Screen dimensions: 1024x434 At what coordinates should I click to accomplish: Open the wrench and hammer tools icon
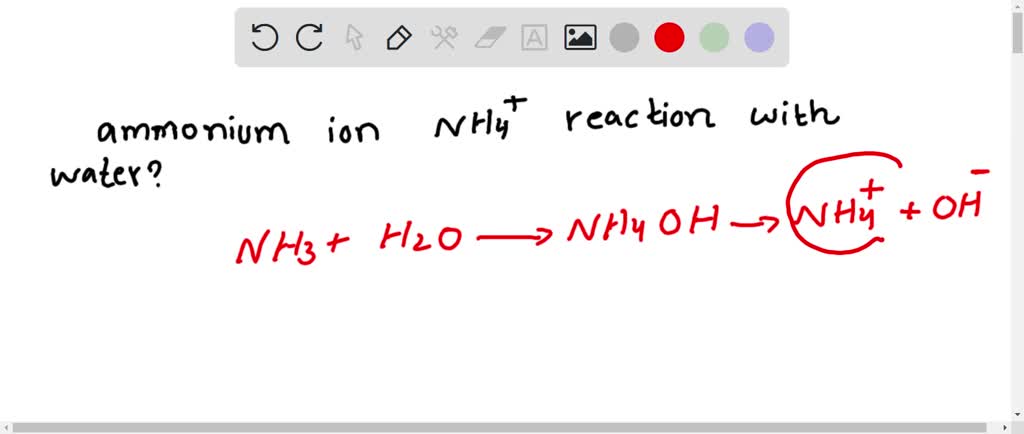[x=444, y=38]
